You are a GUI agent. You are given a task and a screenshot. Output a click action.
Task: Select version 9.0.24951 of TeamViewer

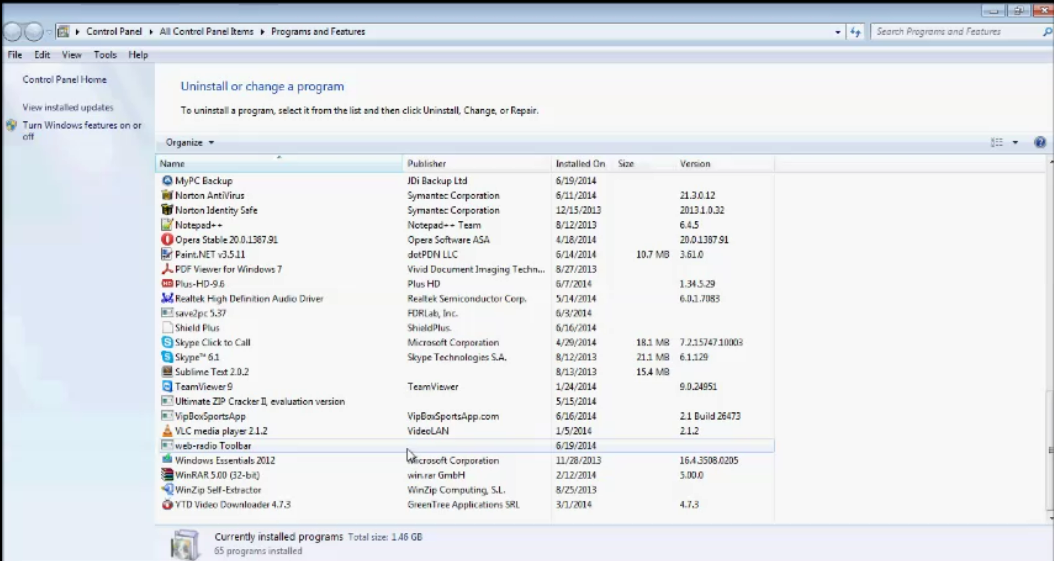[698, 387]
